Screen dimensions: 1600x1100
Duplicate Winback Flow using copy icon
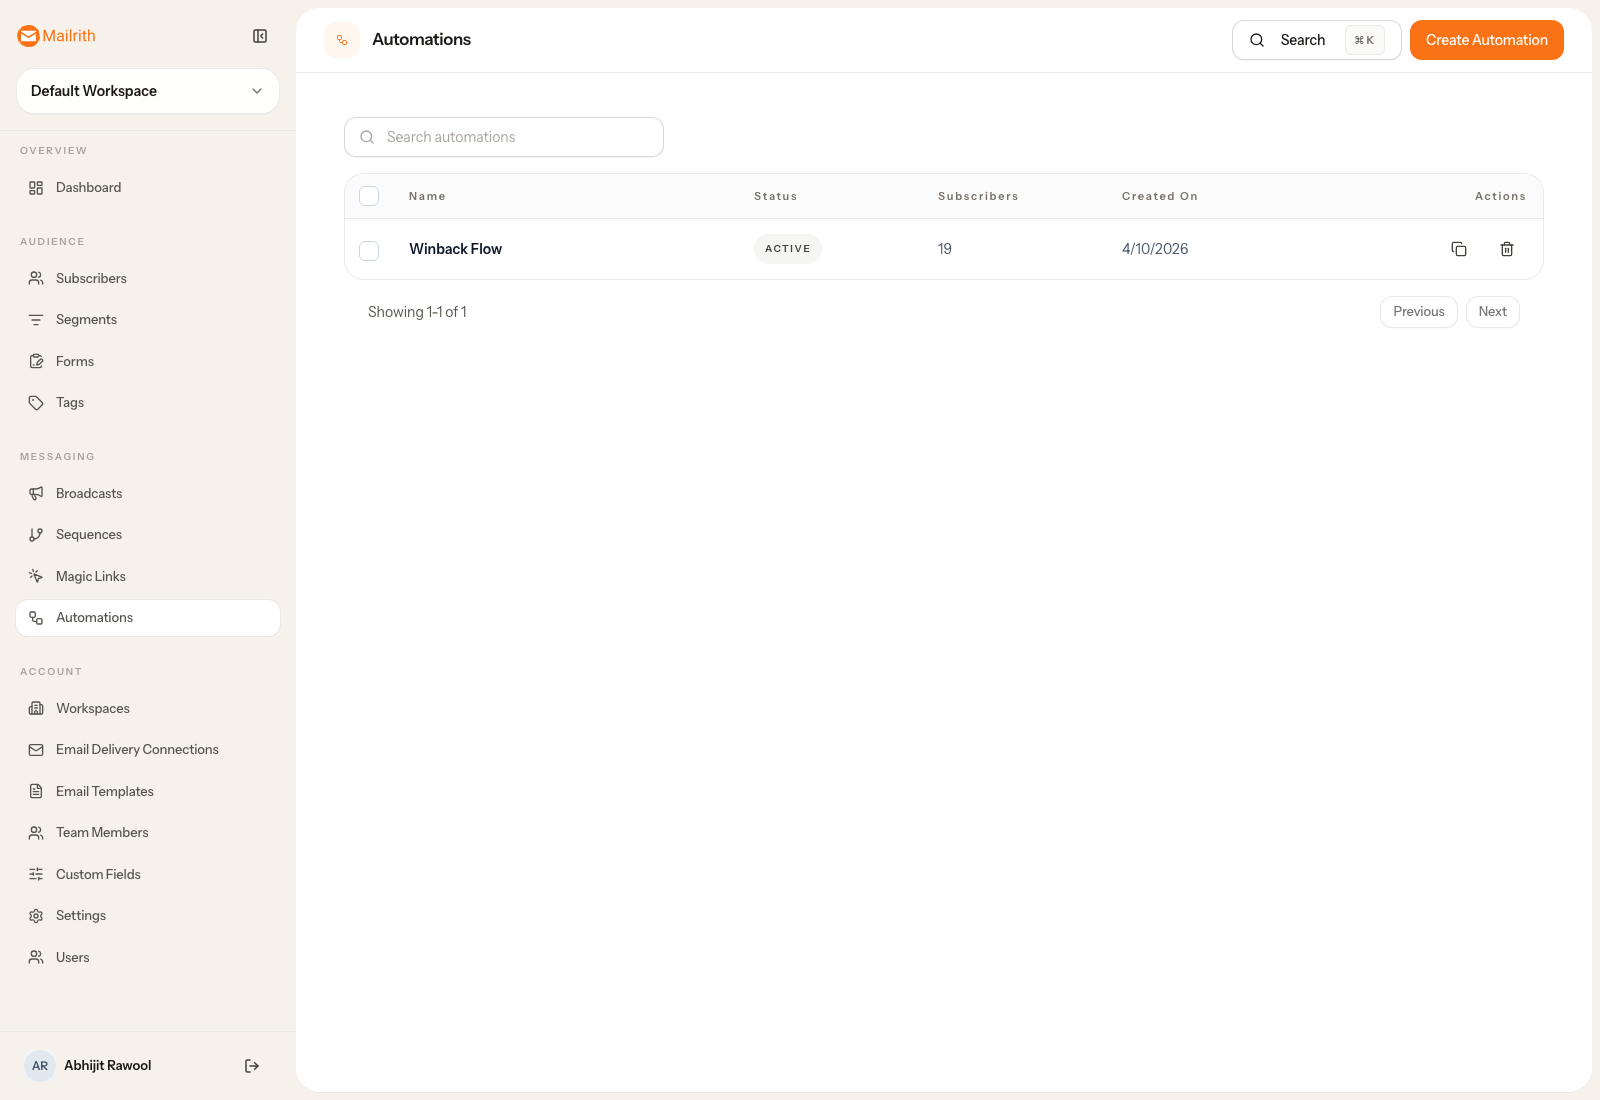1459,248
